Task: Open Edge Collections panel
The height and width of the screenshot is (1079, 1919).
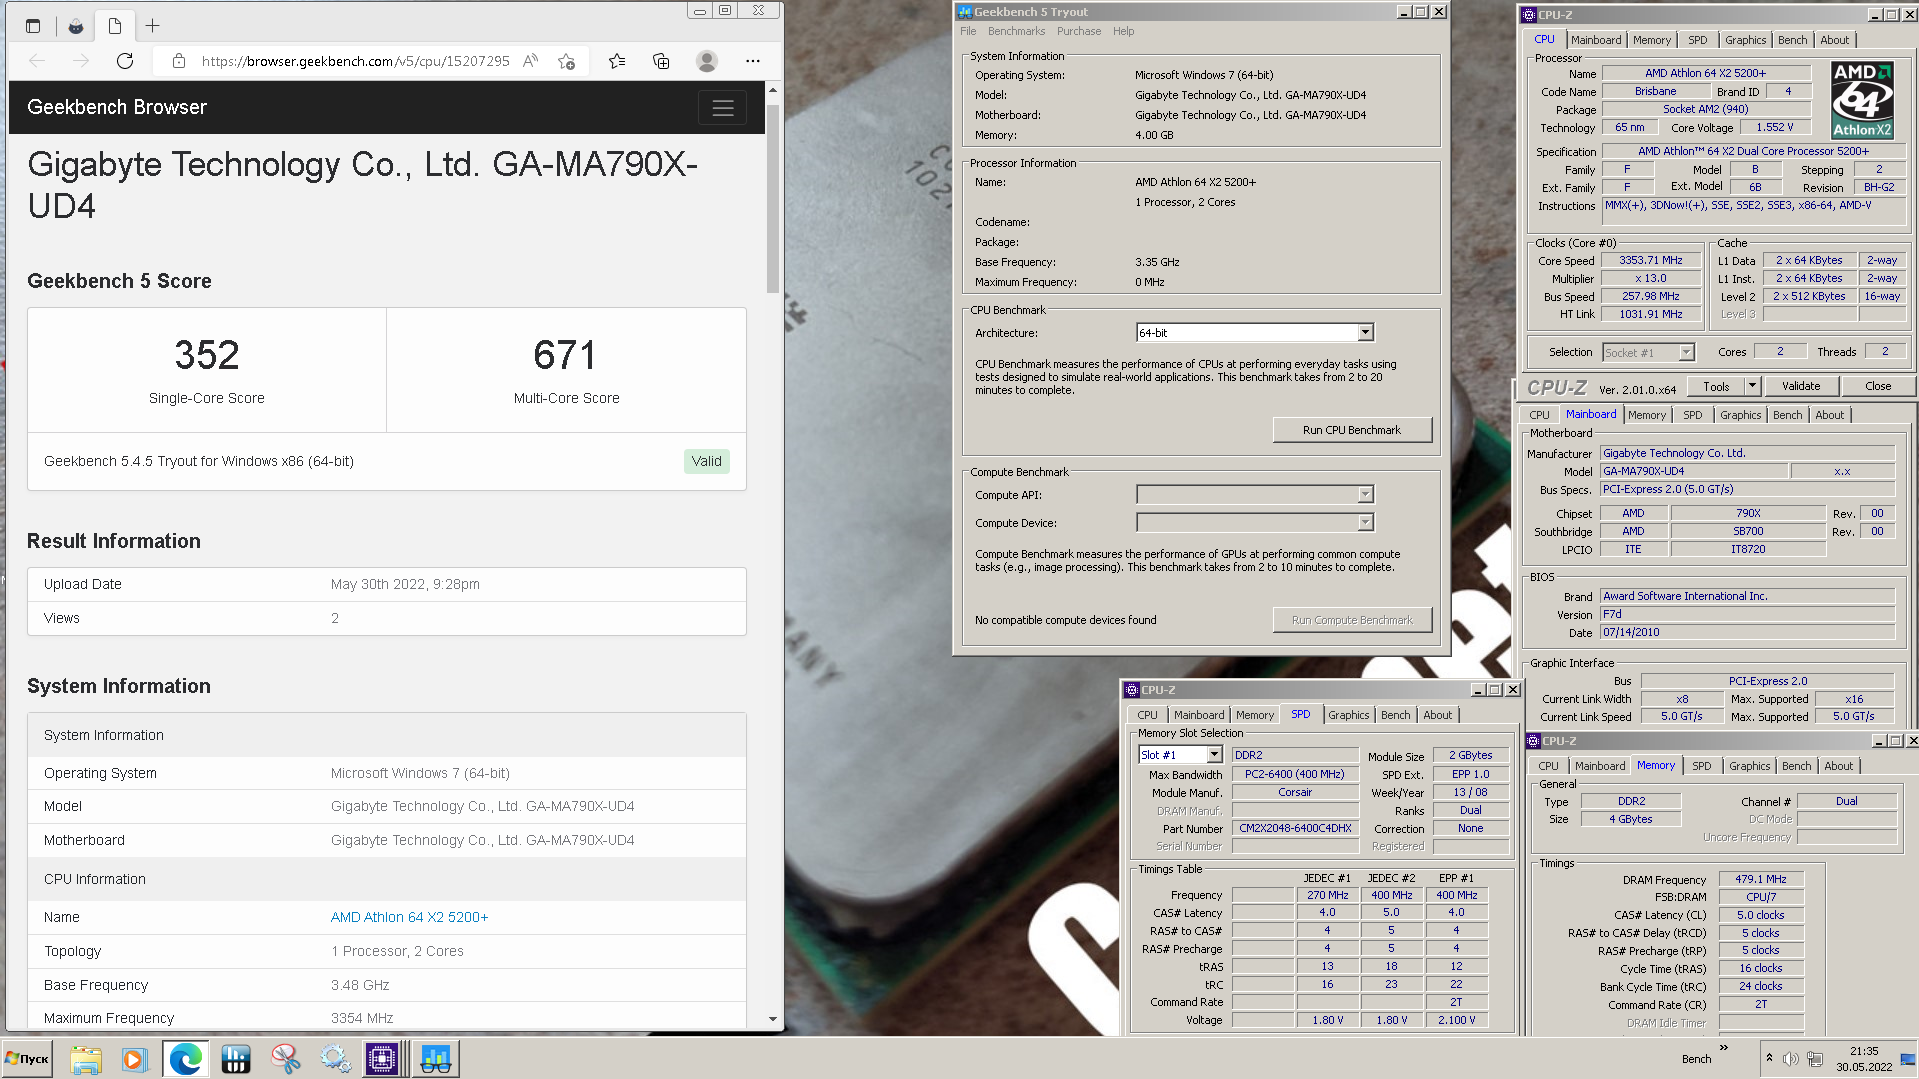Action: point(661,61)
